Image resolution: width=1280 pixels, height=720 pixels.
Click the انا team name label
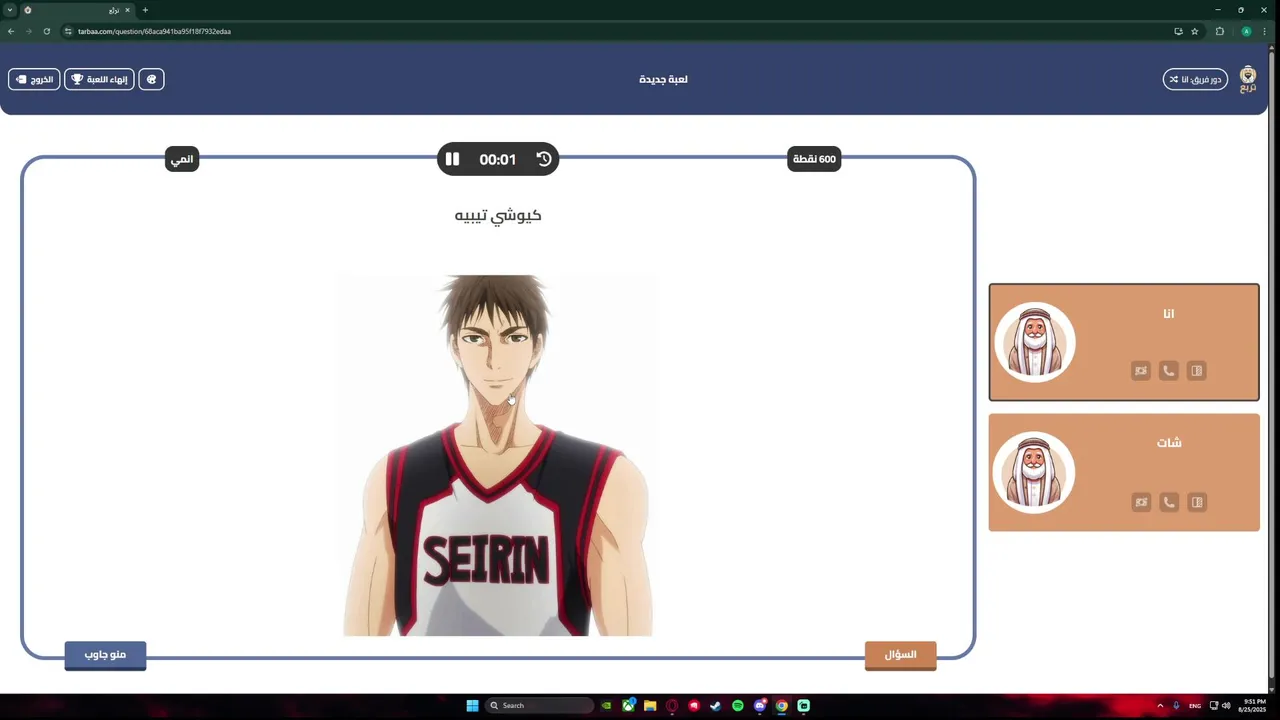click(x=1169, y=314)
